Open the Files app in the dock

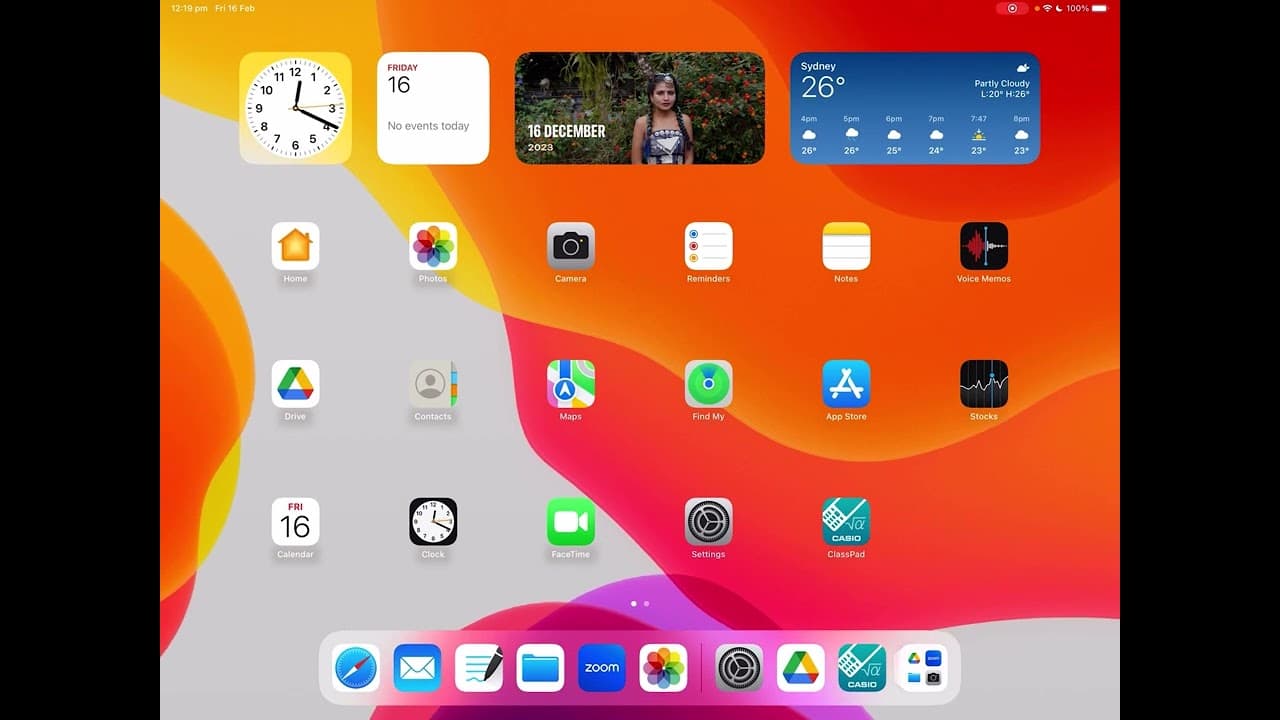tap(541, 668)
